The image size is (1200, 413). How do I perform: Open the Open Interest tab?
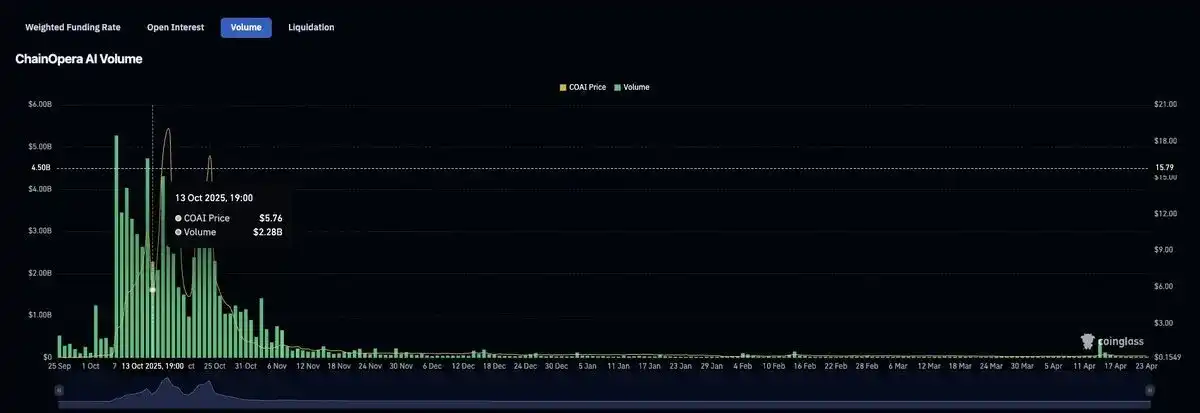click(175, 27)
